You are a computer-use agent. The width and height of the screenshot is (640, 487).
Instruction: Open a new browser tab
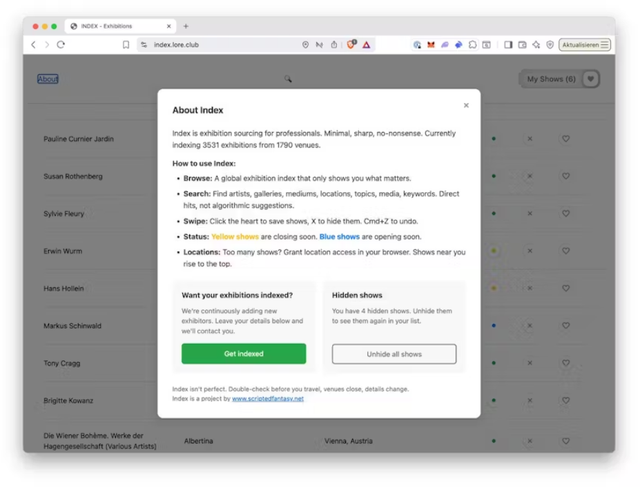pos(186,26)
